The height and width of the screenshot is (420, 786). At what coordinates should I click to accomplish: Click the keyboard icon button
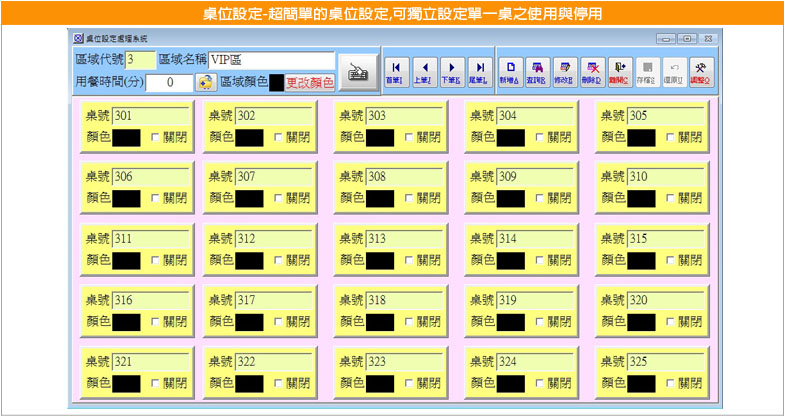click(x=355, y=71)
